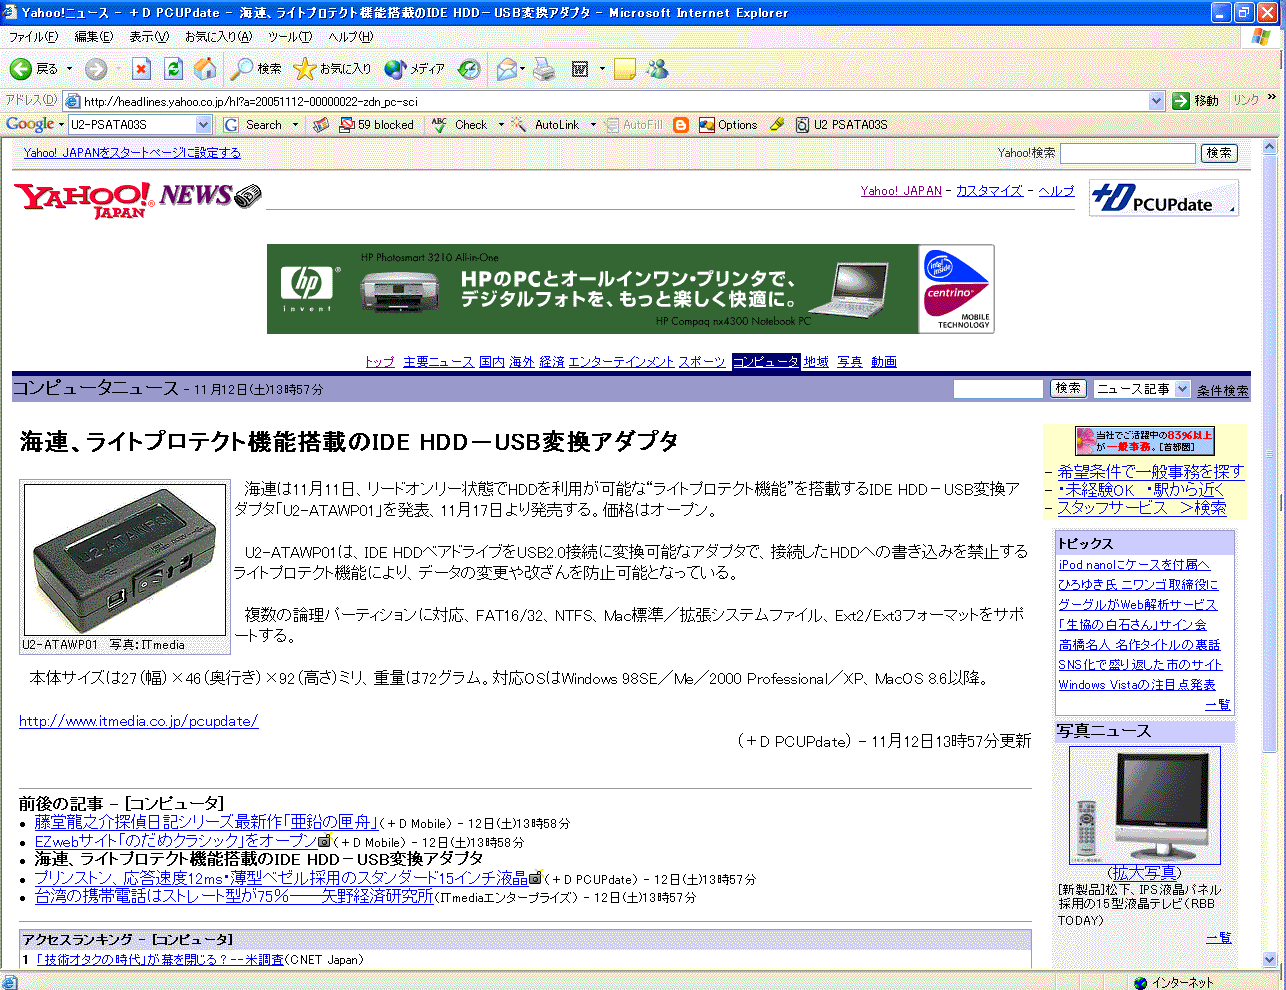Click the U2-ATAWP01 adapter product photo
The height and width of the screenshot is (990, 1286).
[124, 560]
